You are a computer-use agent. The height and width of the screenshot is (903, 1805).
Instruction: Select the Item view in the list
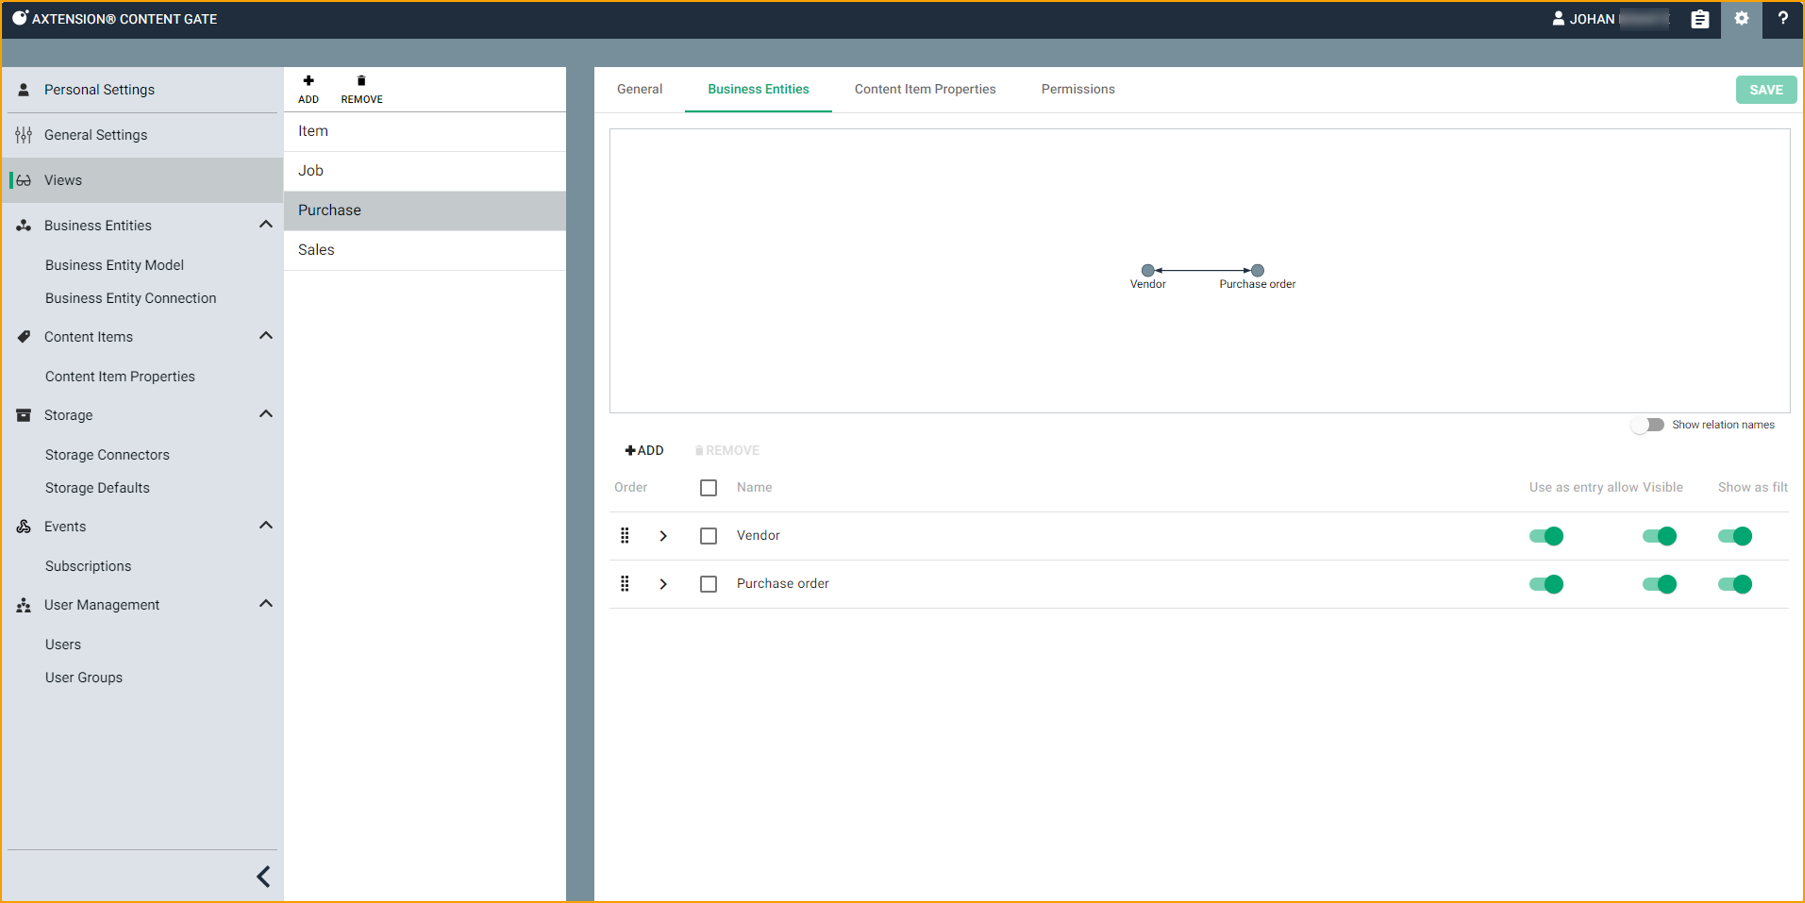(x=425, y=131)
